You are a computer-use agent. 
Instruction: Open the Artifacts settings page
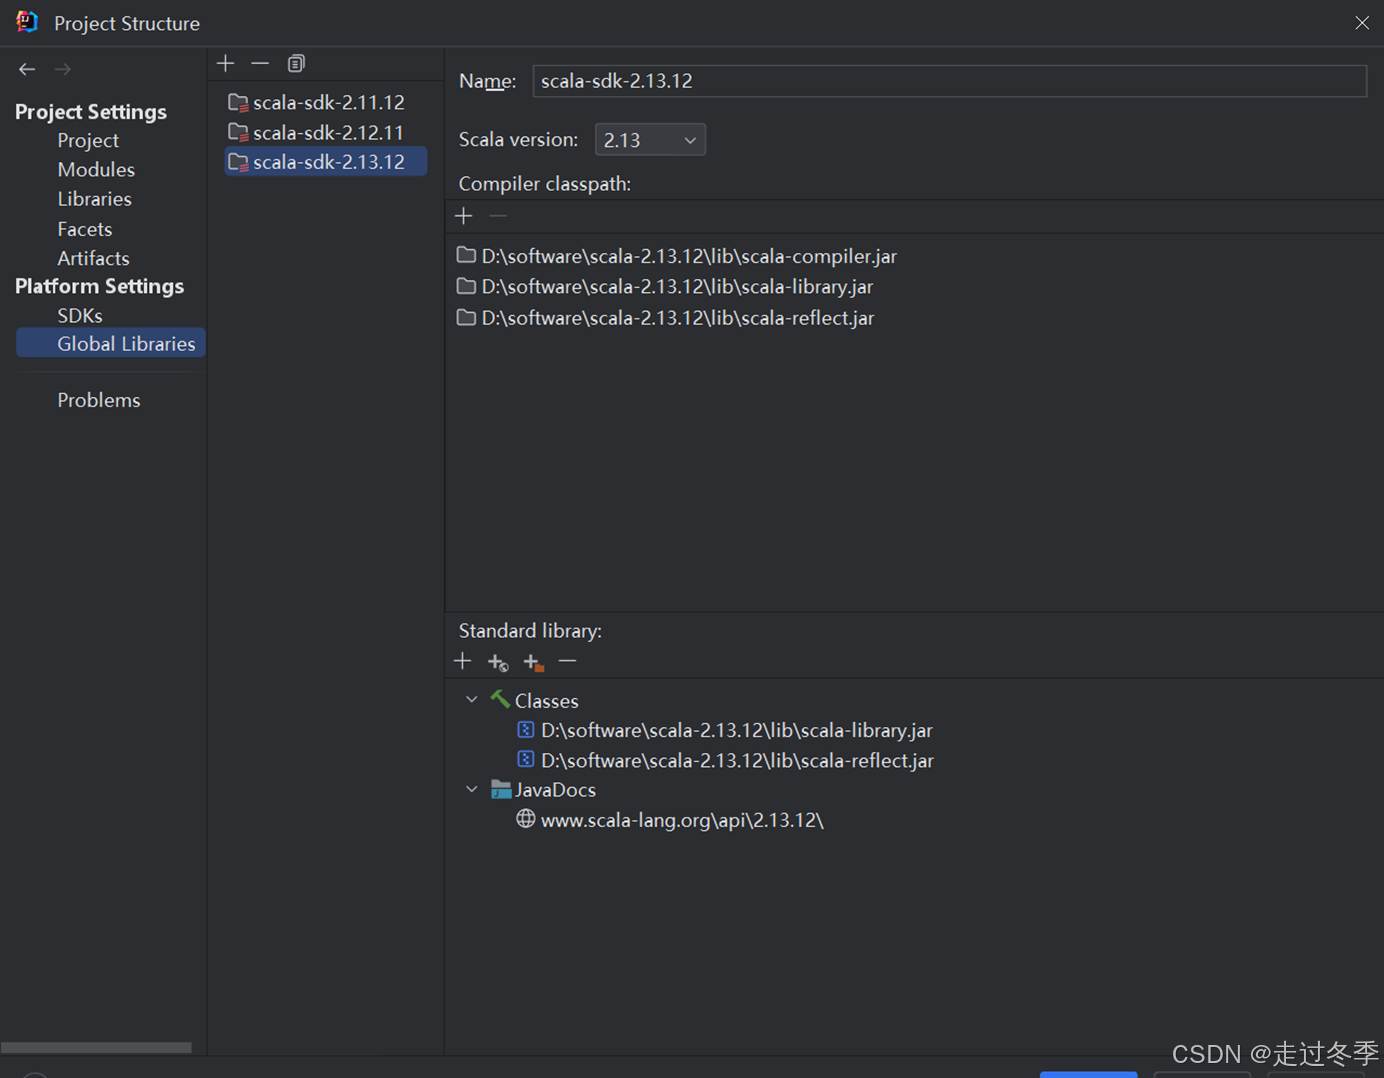(x=93, y=258)
